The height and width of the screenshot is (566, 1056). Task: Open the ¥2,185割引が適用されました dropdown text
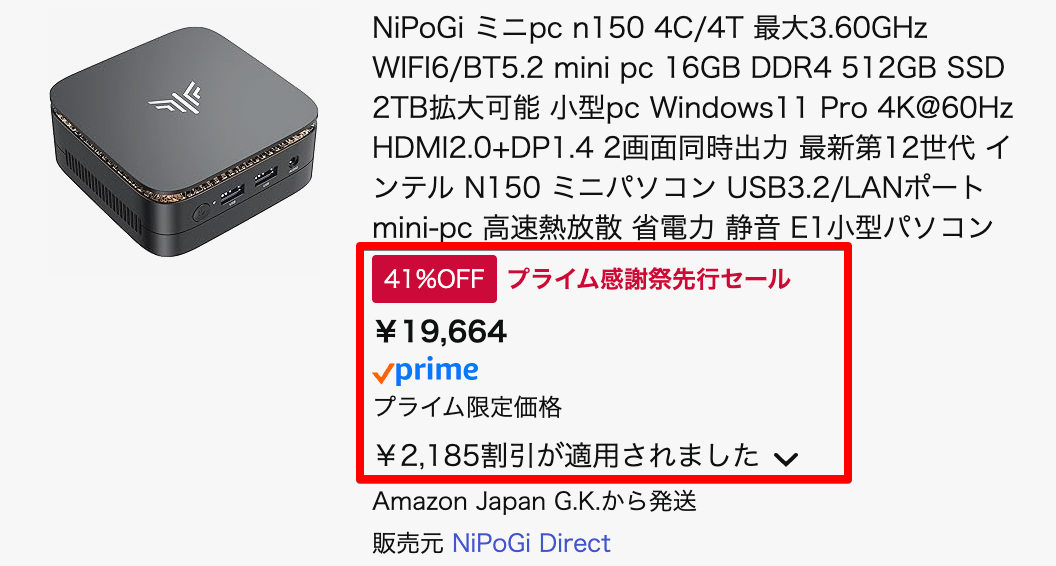567,457
